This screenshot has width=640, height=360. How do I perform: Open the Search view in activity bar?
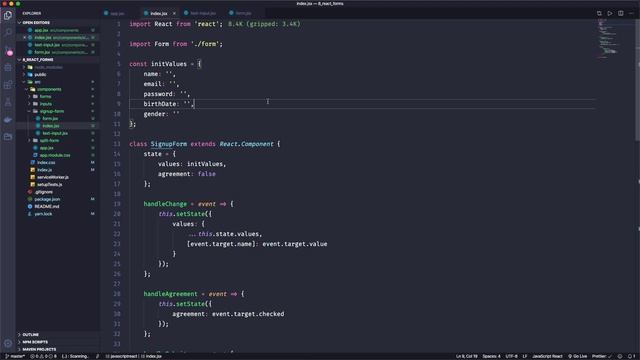click(x=8, y=32)
